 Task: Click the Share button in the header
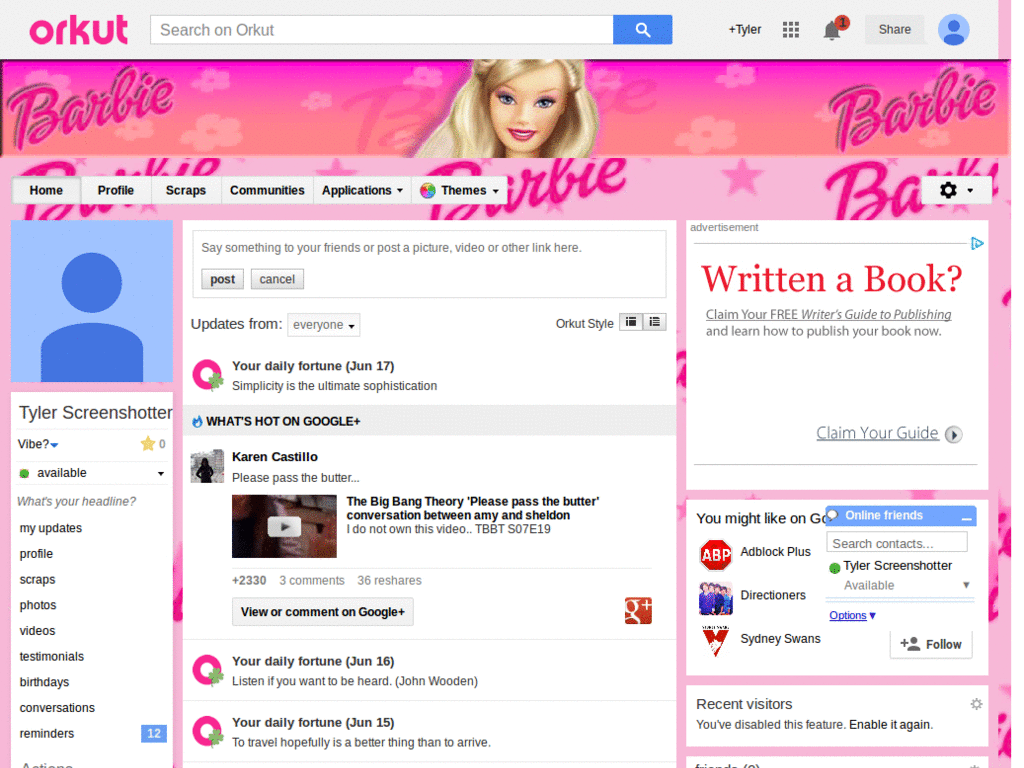[894, 29]
